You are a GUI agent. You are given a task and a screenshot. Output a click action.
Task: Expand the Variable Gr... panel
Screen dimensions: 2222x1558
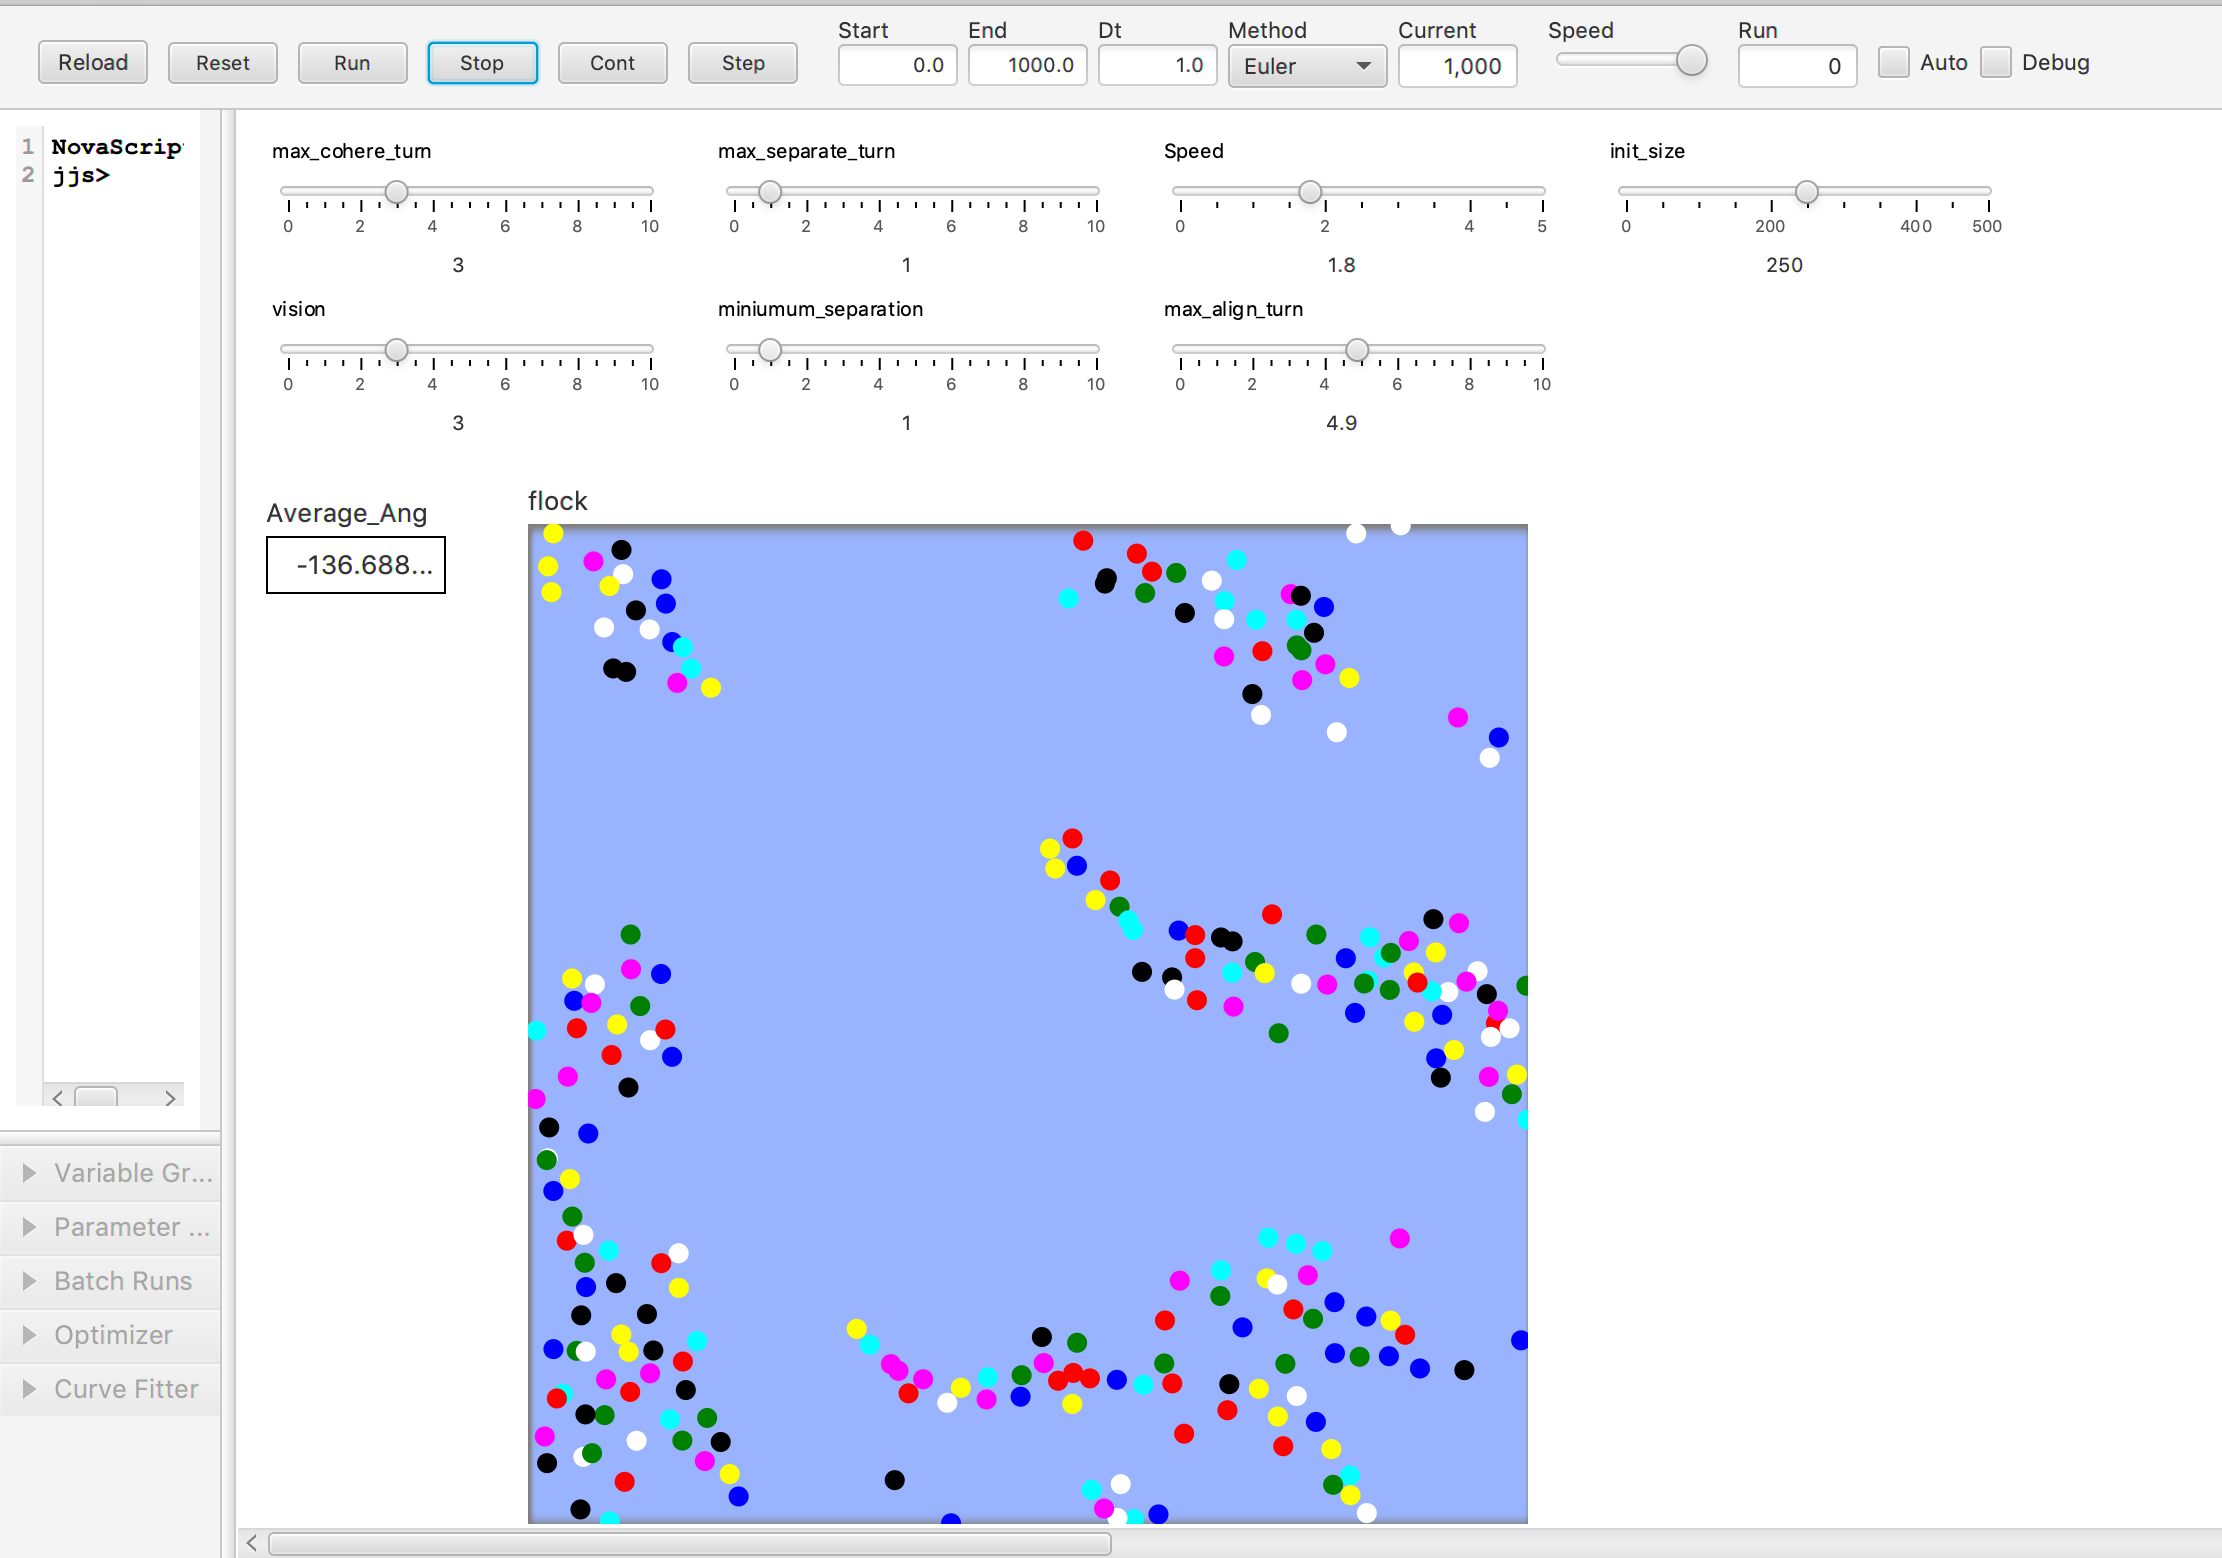[110, 1173]
